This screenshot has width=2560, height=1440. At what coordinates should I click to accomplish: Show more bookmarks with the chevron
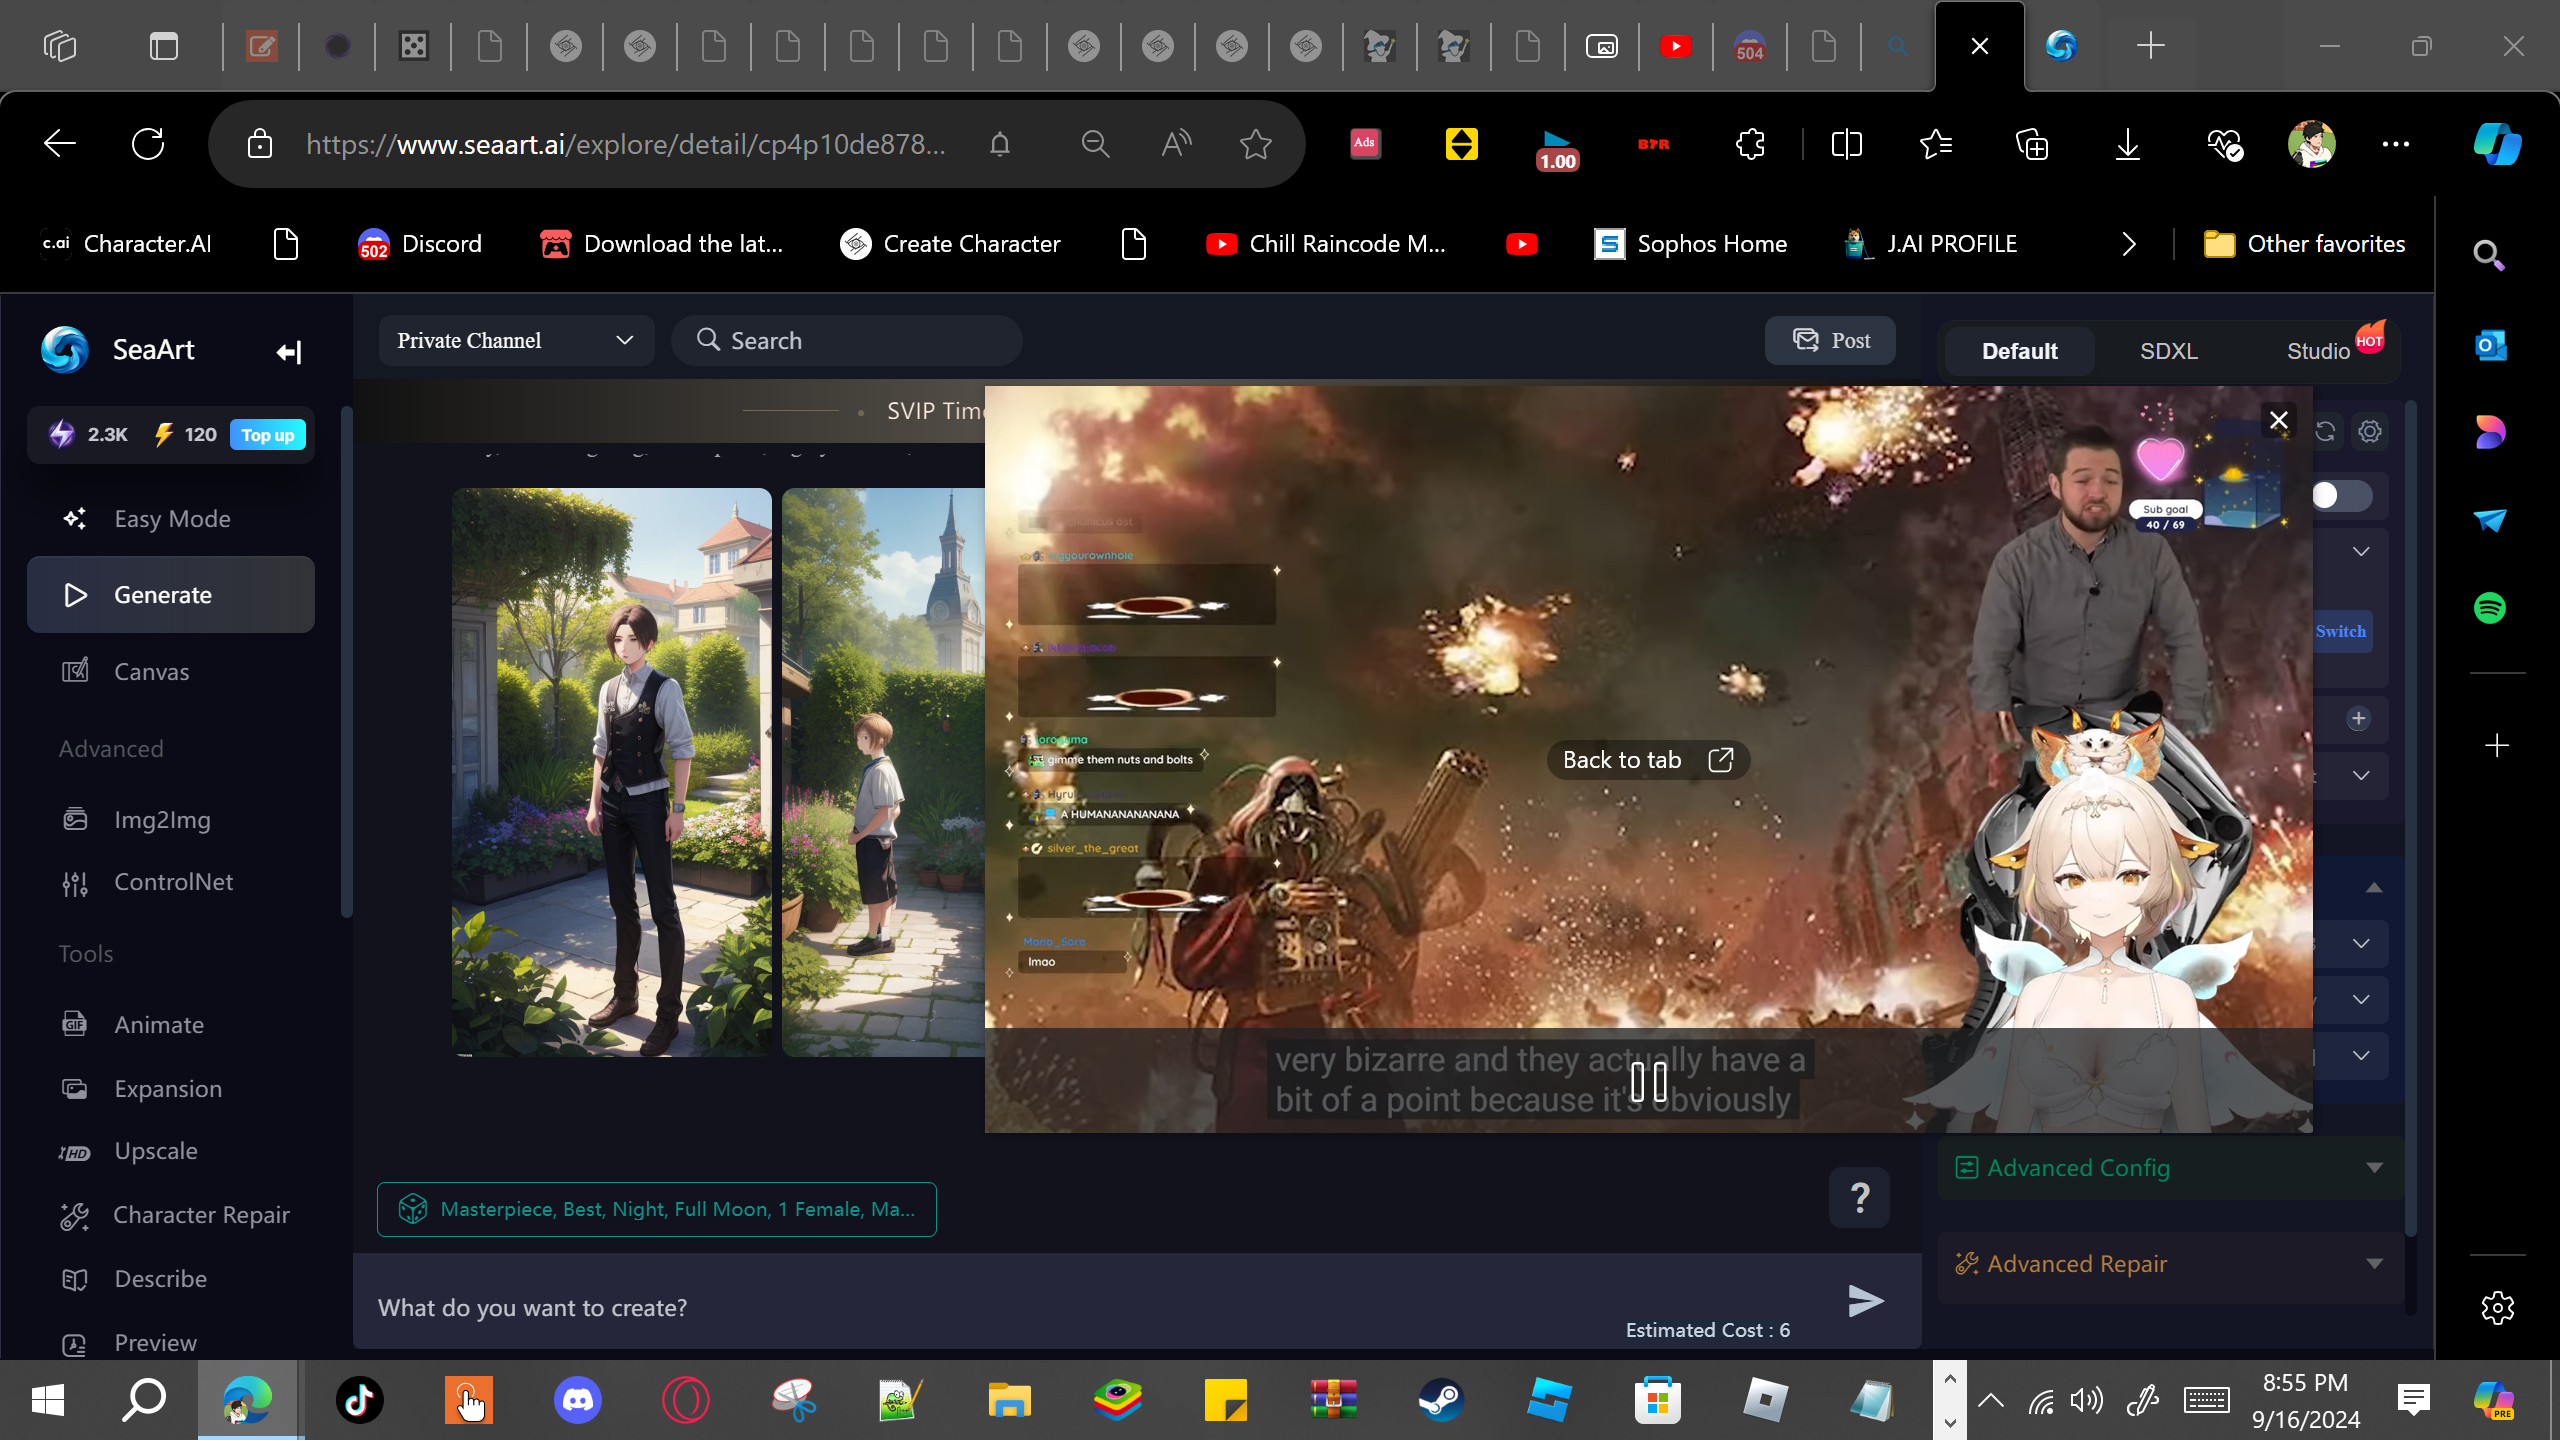click(x=2128, y=244)
